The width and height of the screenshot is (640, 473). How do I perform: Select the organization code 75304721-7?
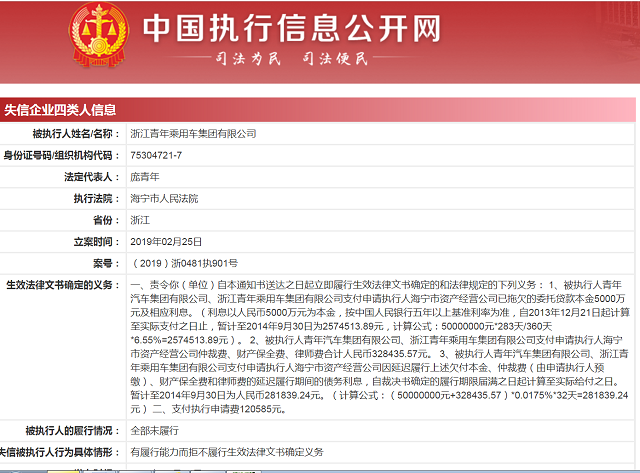[156, 155]
